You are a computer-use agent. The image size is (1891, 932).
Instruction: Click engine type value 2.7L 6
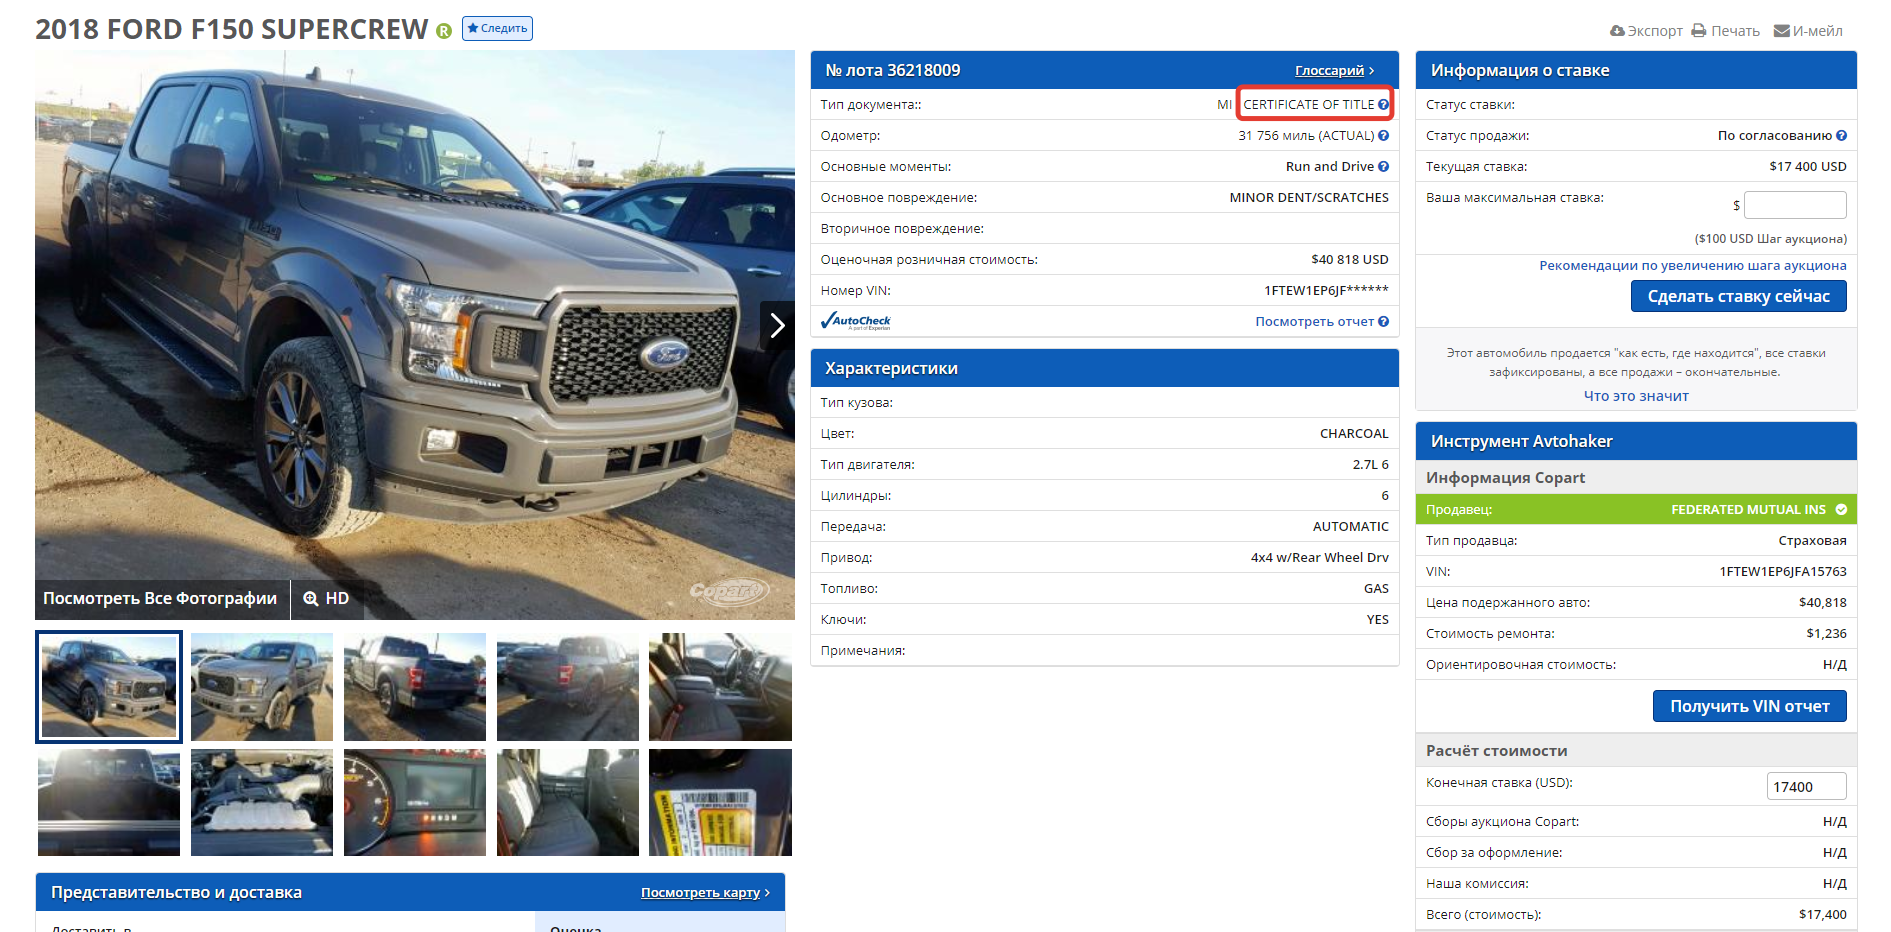coord(1370,464)
